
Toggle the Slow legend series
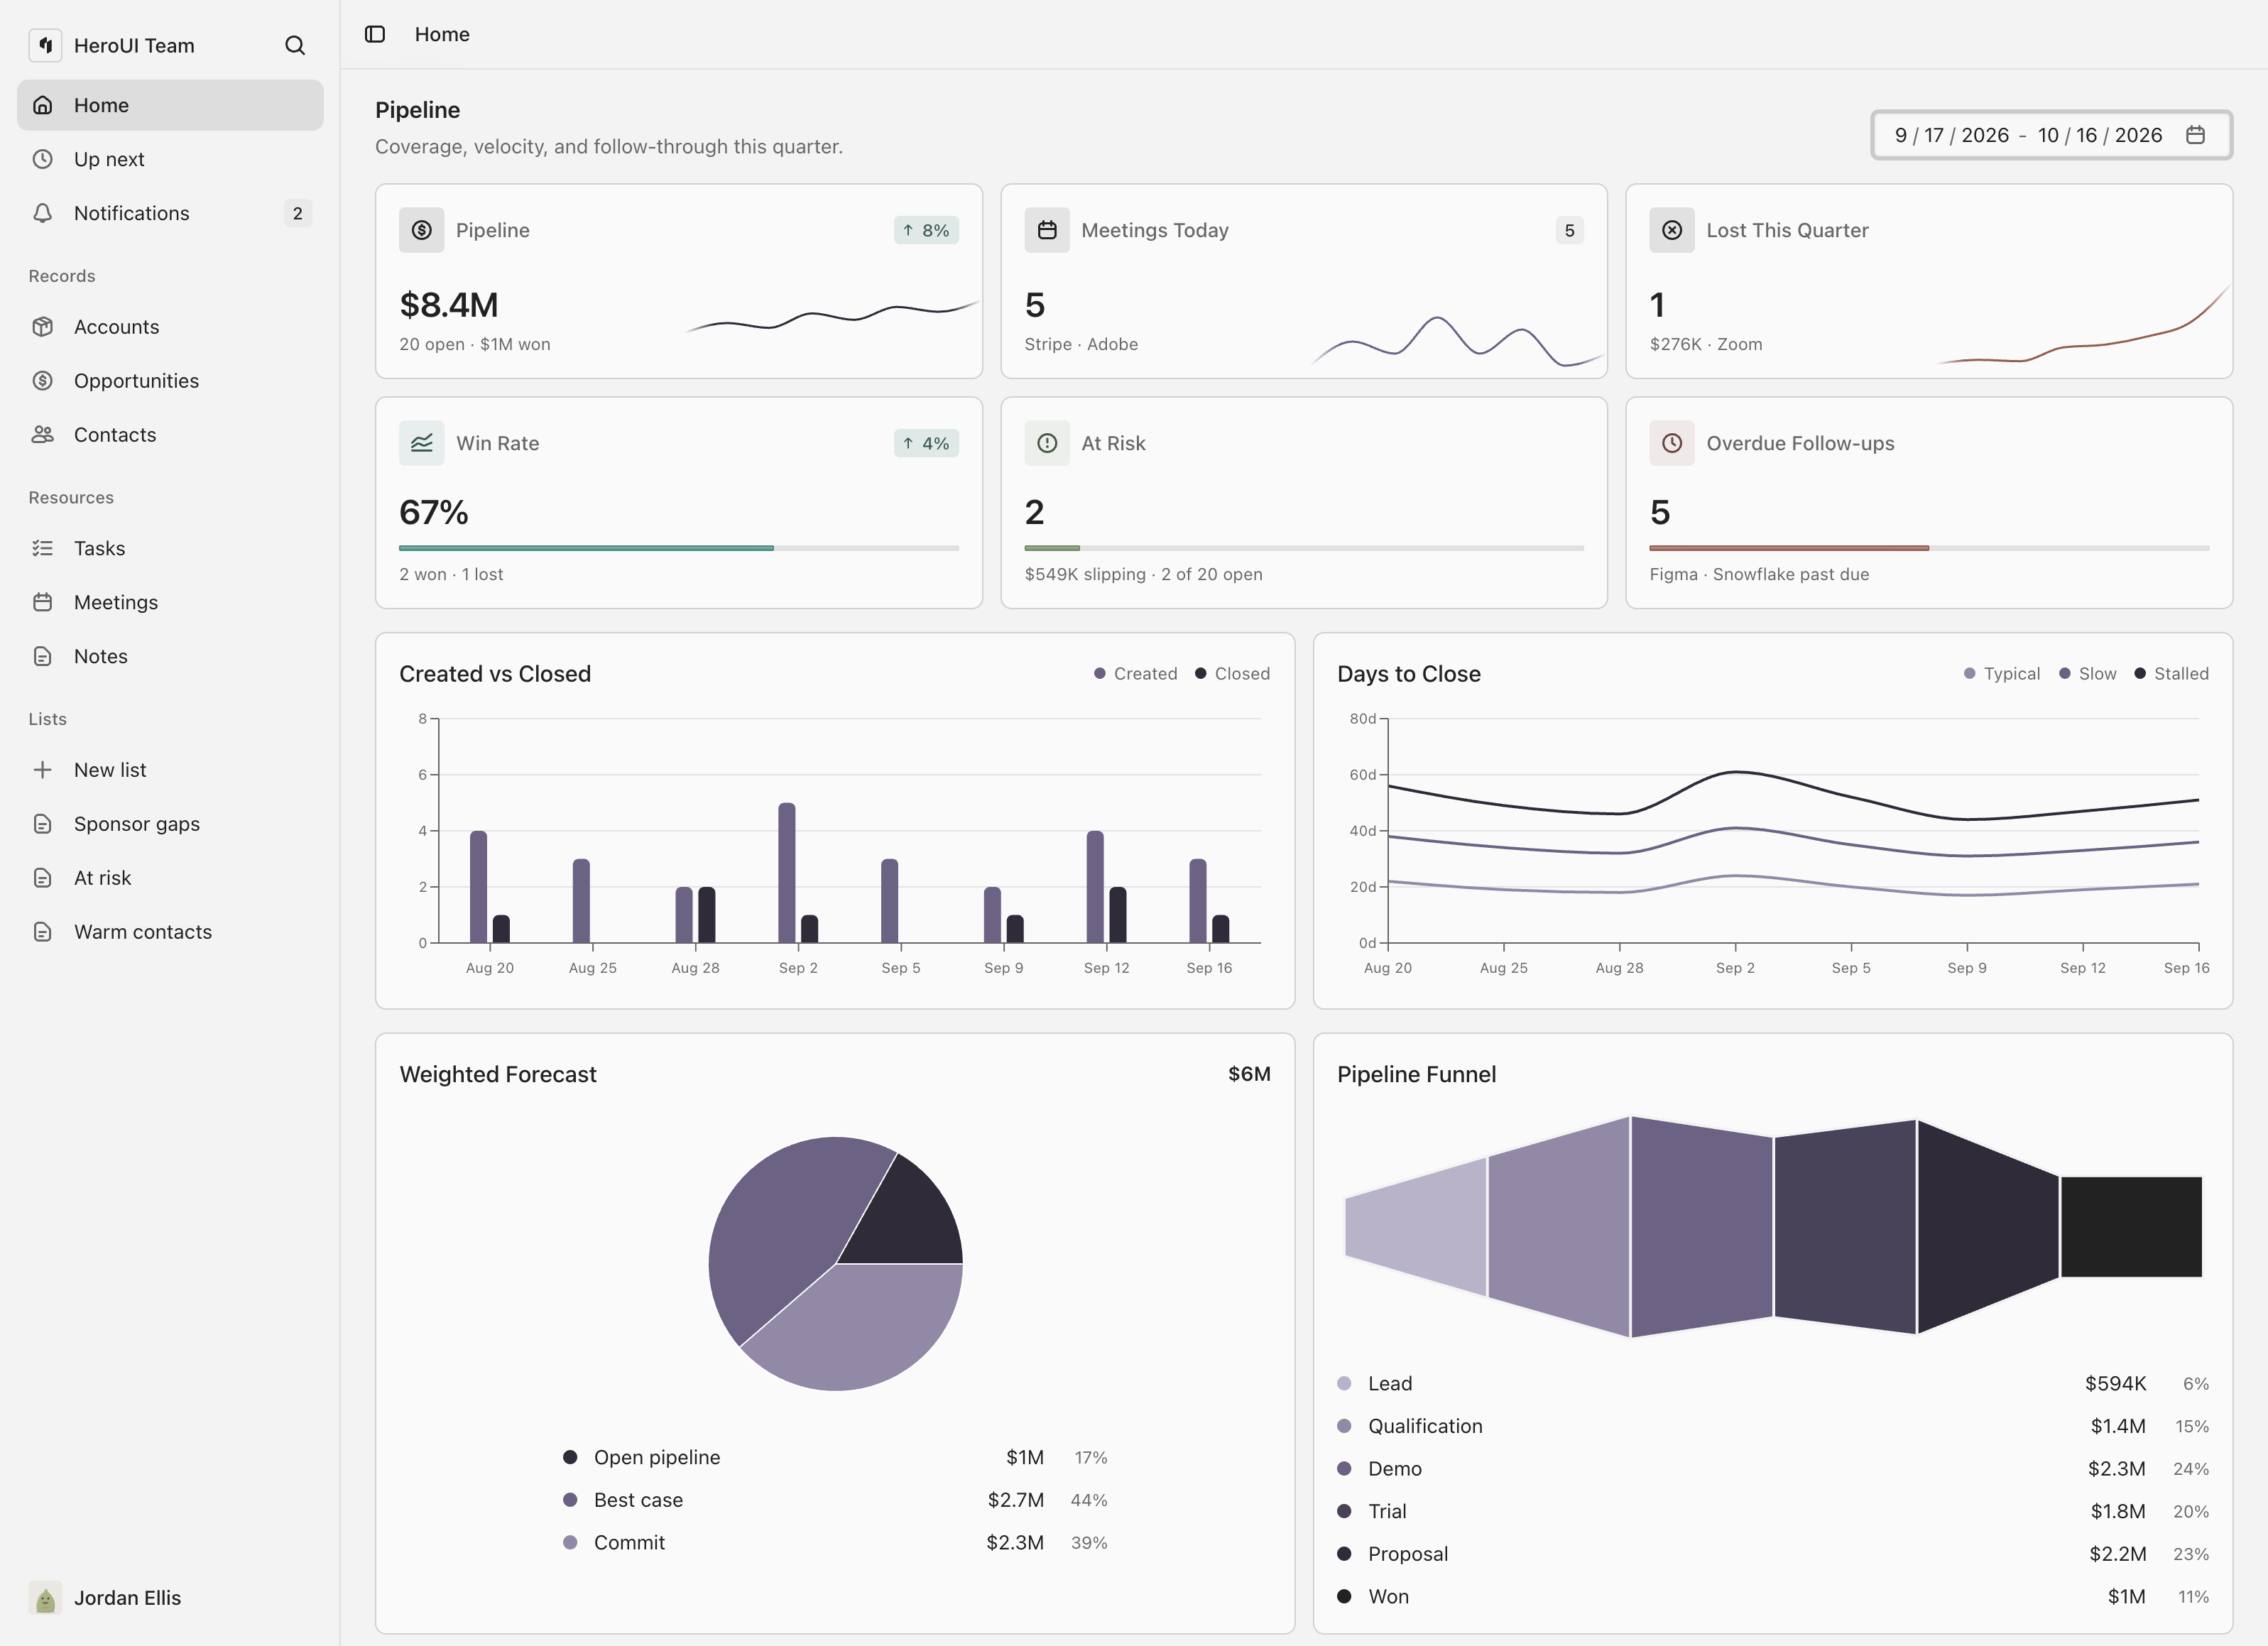point(2087,674)
